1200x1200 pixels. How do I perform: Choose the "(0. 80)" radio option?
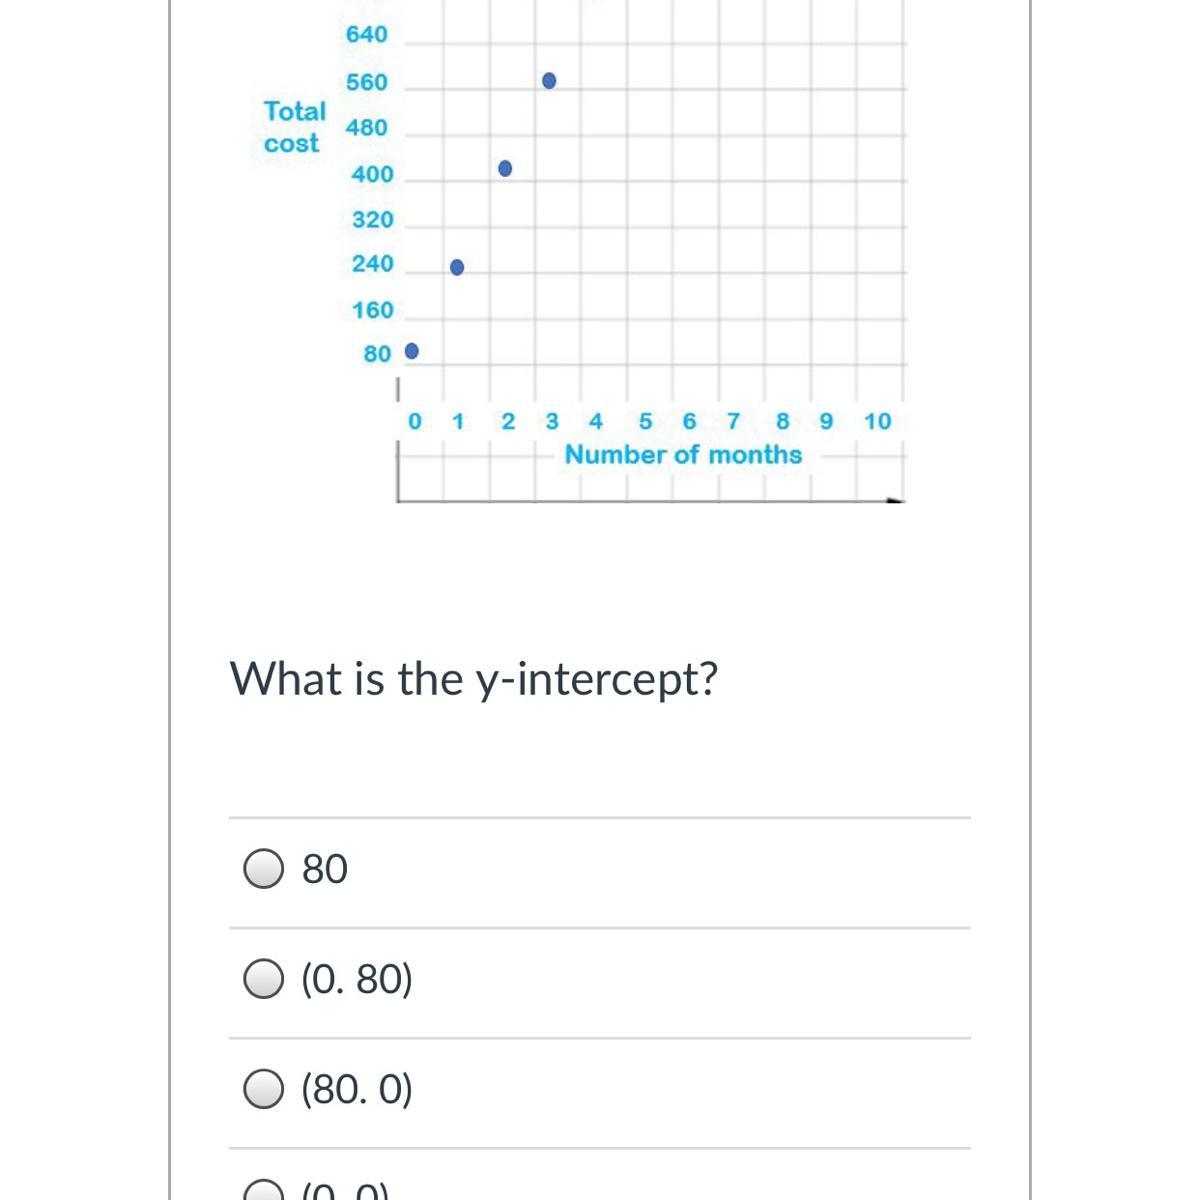263,979
